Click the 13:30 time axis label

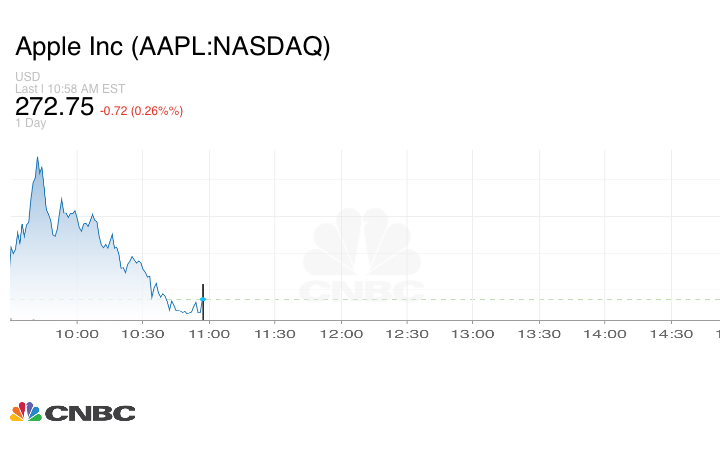coord(540,334)
